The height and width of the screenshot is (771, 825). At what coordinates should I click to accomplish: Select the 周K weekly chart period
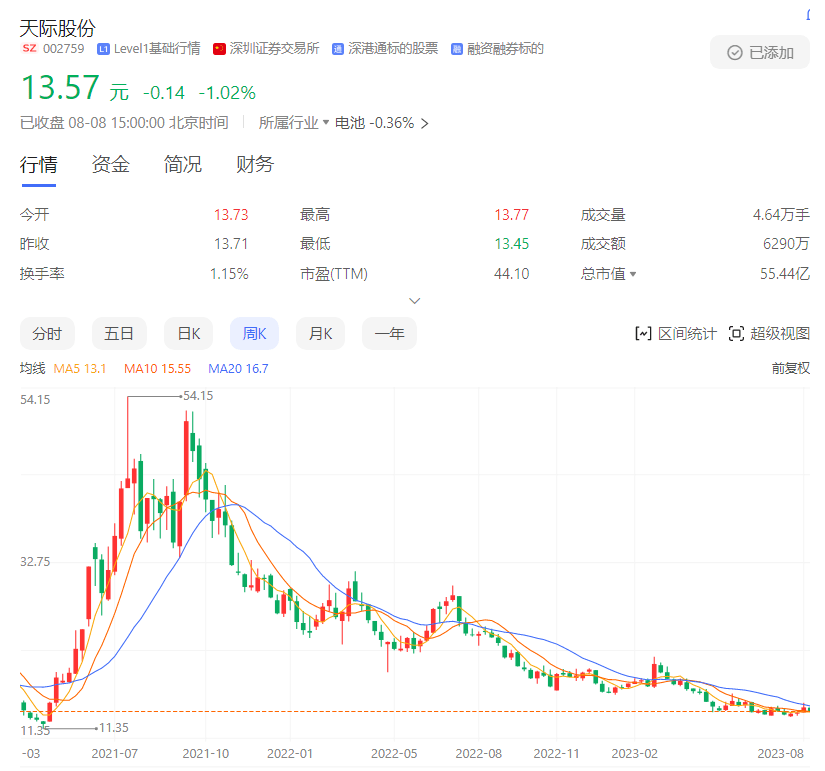(255, 334)
